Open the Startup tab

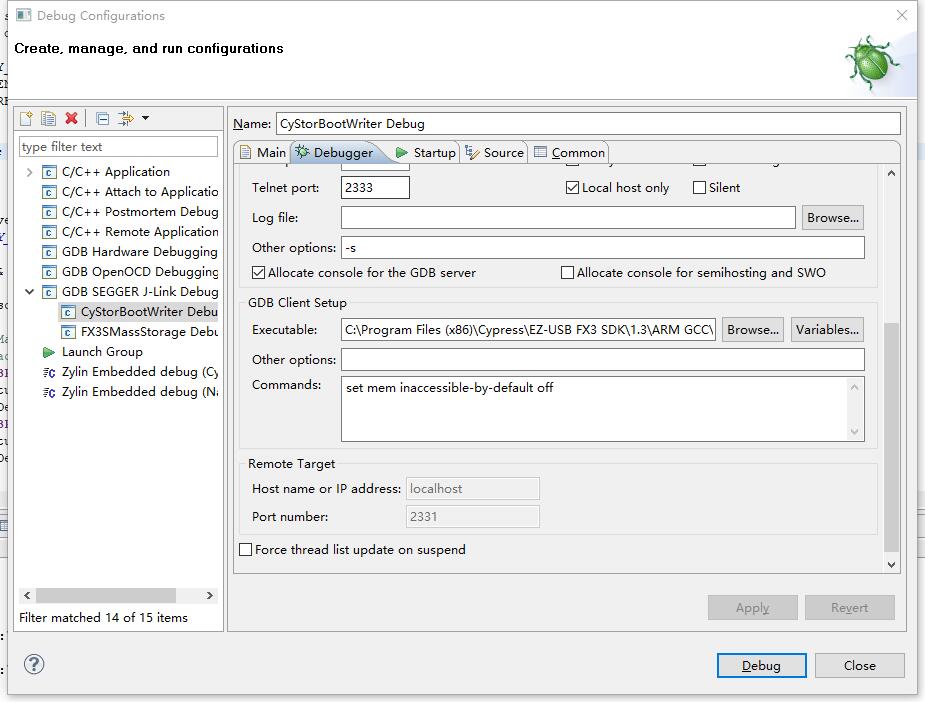[x=425, y=153]
